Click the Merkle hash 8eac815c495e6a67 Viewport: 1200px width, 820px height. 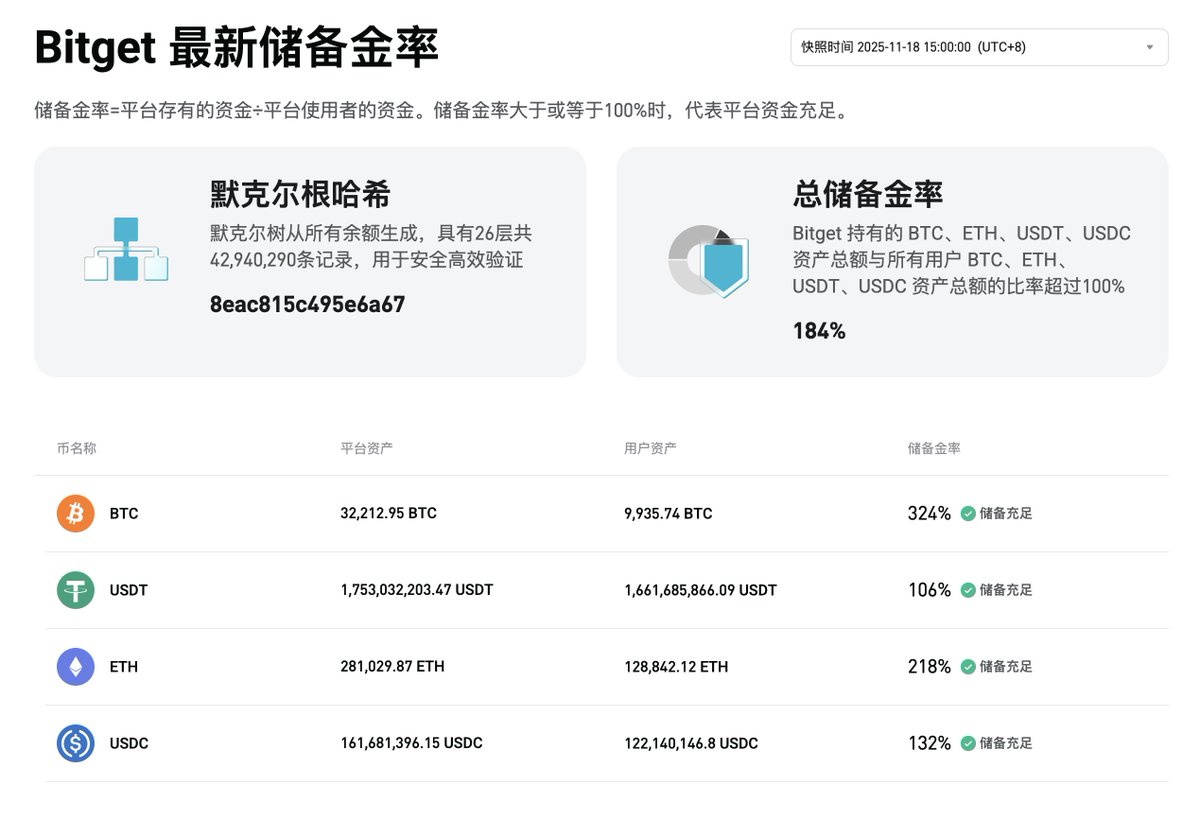tap(307, 305)
